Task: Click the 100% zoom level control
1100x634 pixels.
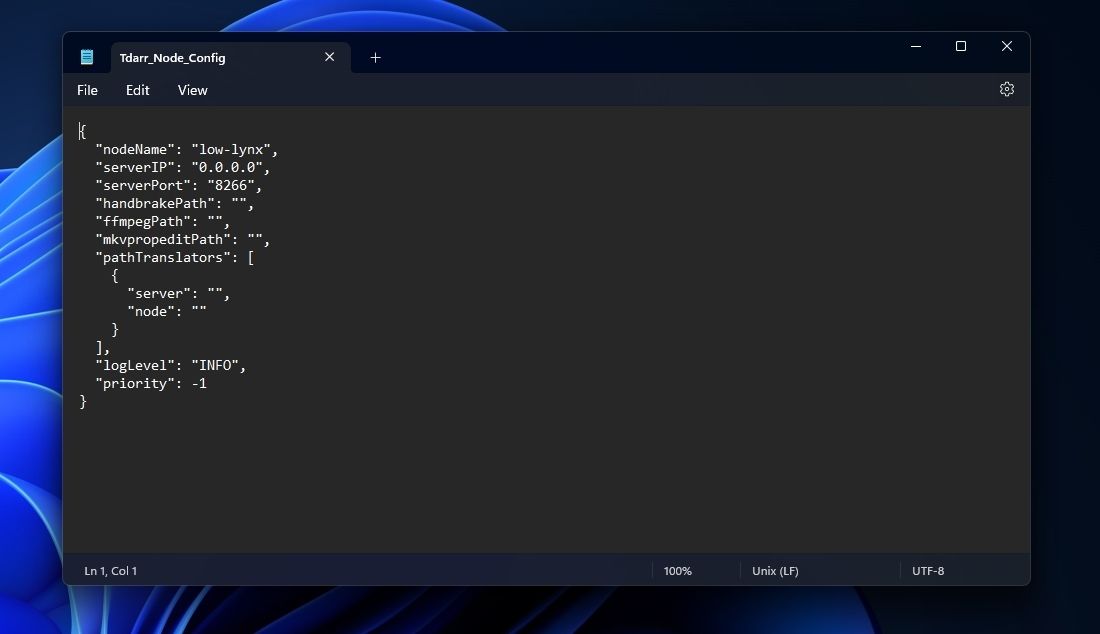Action: point(677,570)
